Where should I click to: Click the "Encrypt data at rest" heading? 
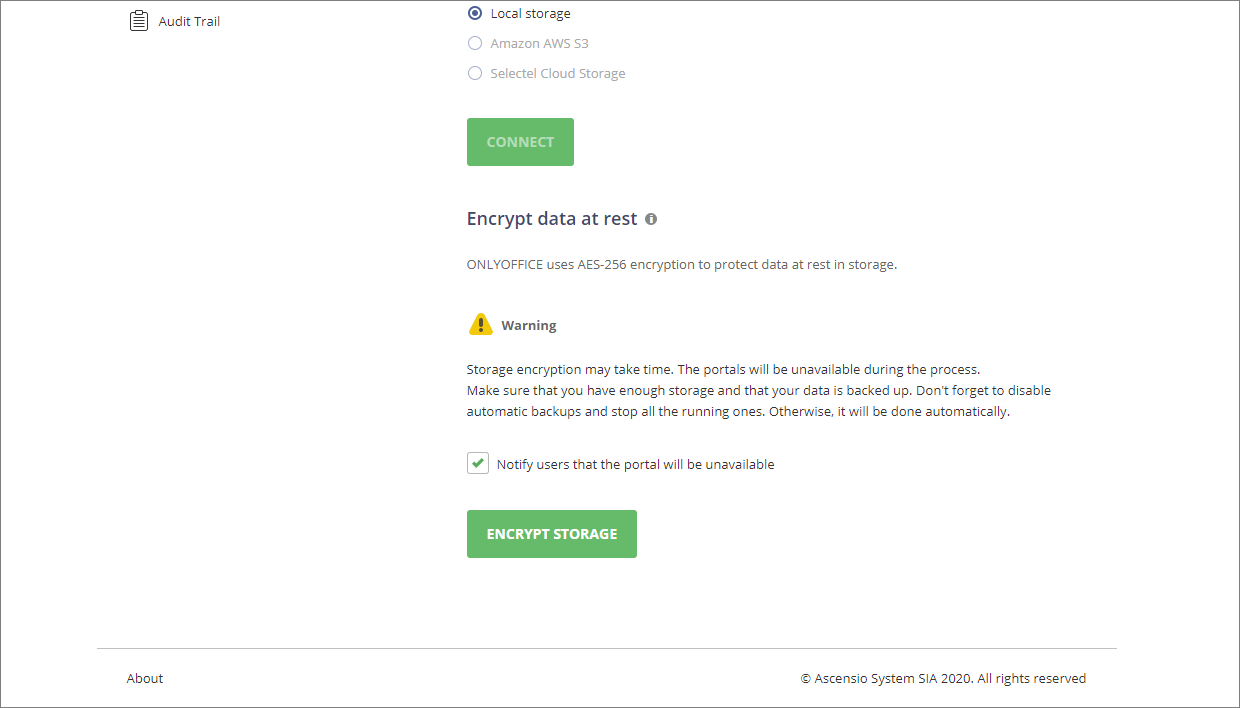[x=551, y=218]
